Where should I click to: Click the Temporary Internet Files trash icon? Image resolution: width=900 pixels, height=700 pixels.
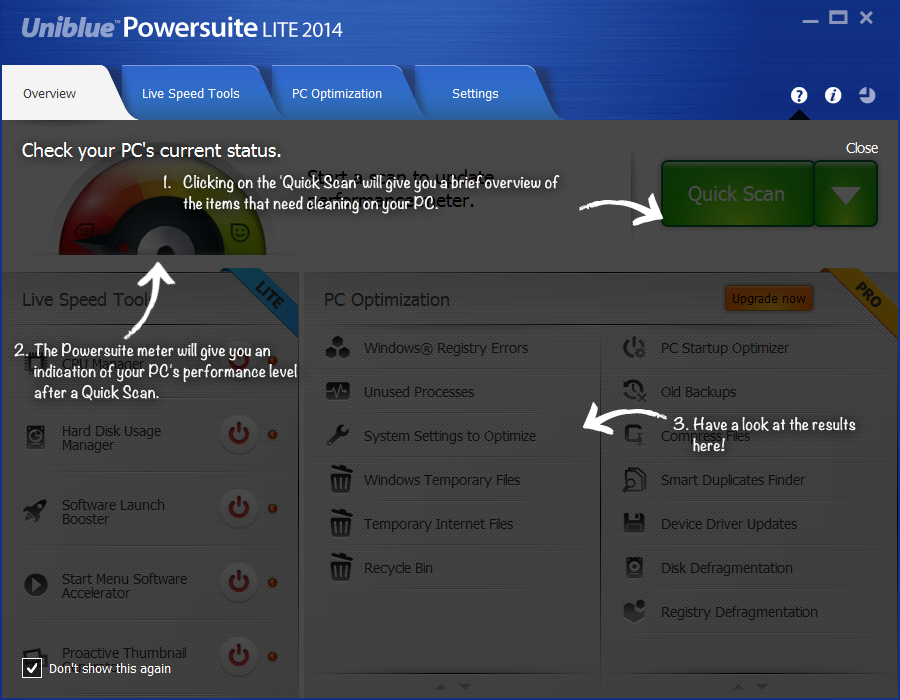tap(340, 523)
